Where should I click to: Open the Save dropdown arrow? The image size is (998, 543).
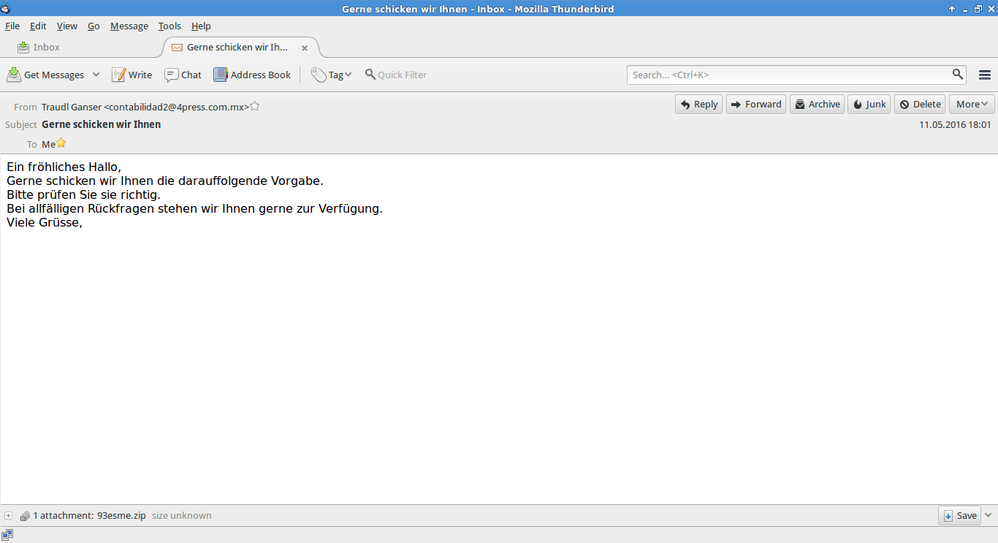click(x=988, y=516)
